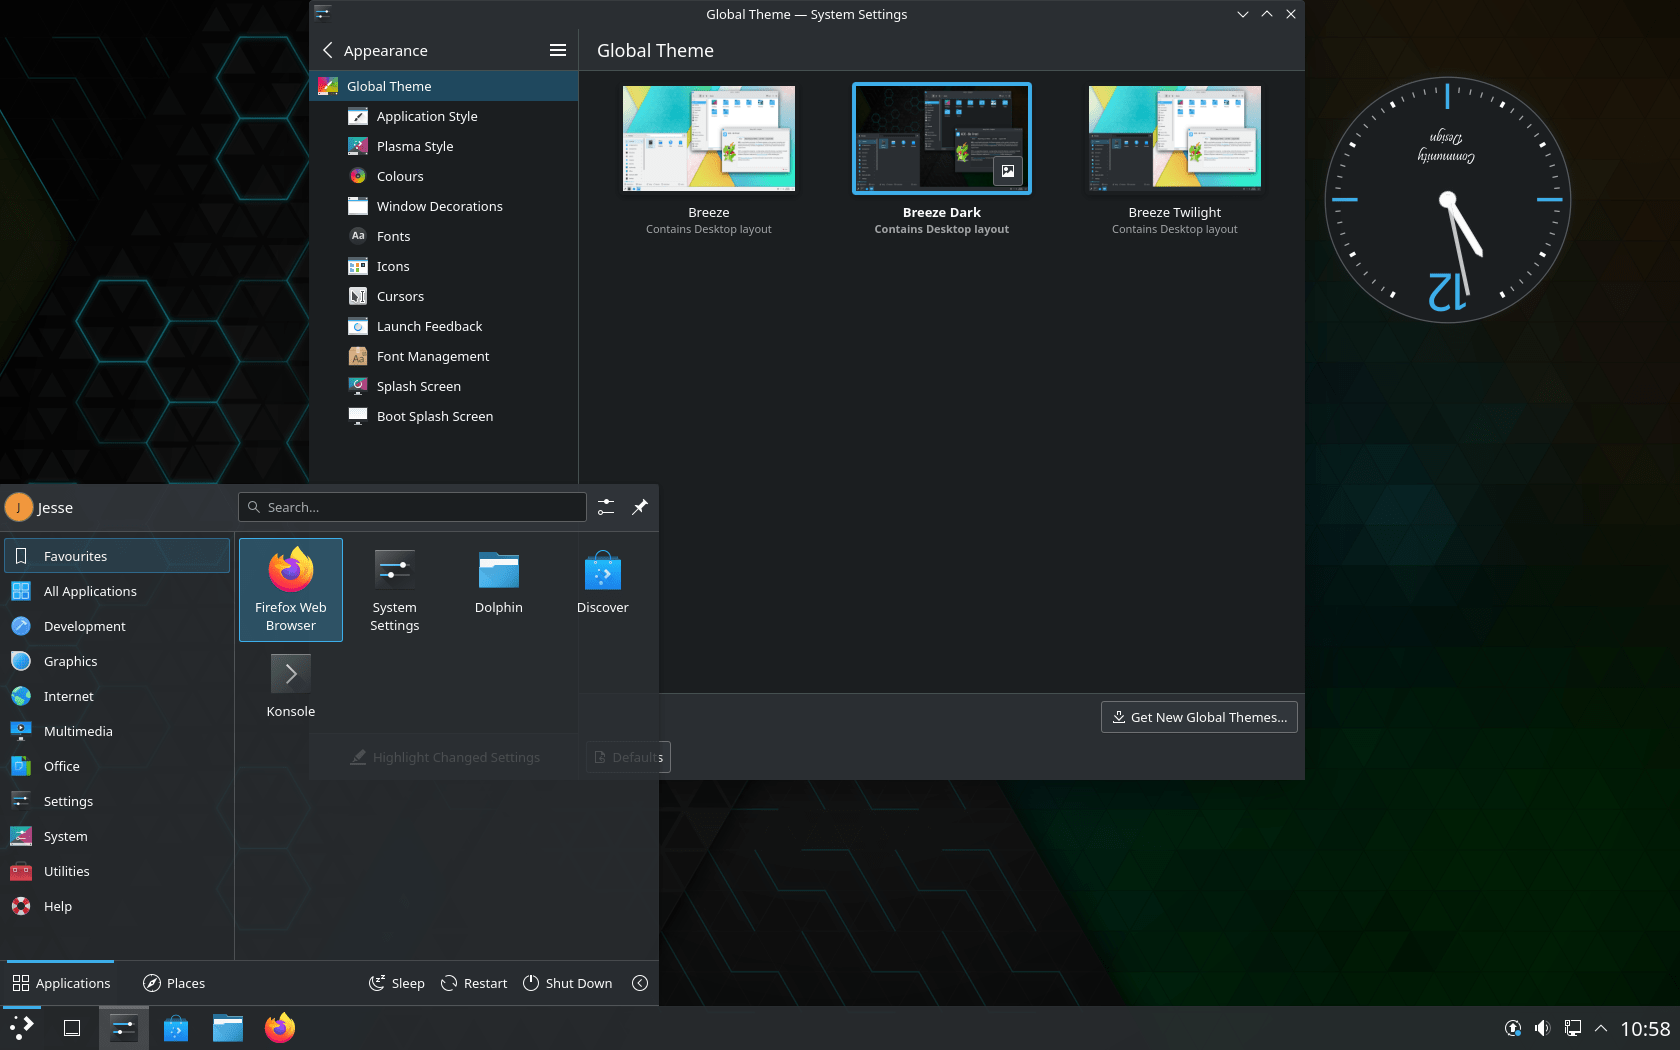Select All Applications category
This screenshot has height=1050, width=1680.
(x=117, y=591)
